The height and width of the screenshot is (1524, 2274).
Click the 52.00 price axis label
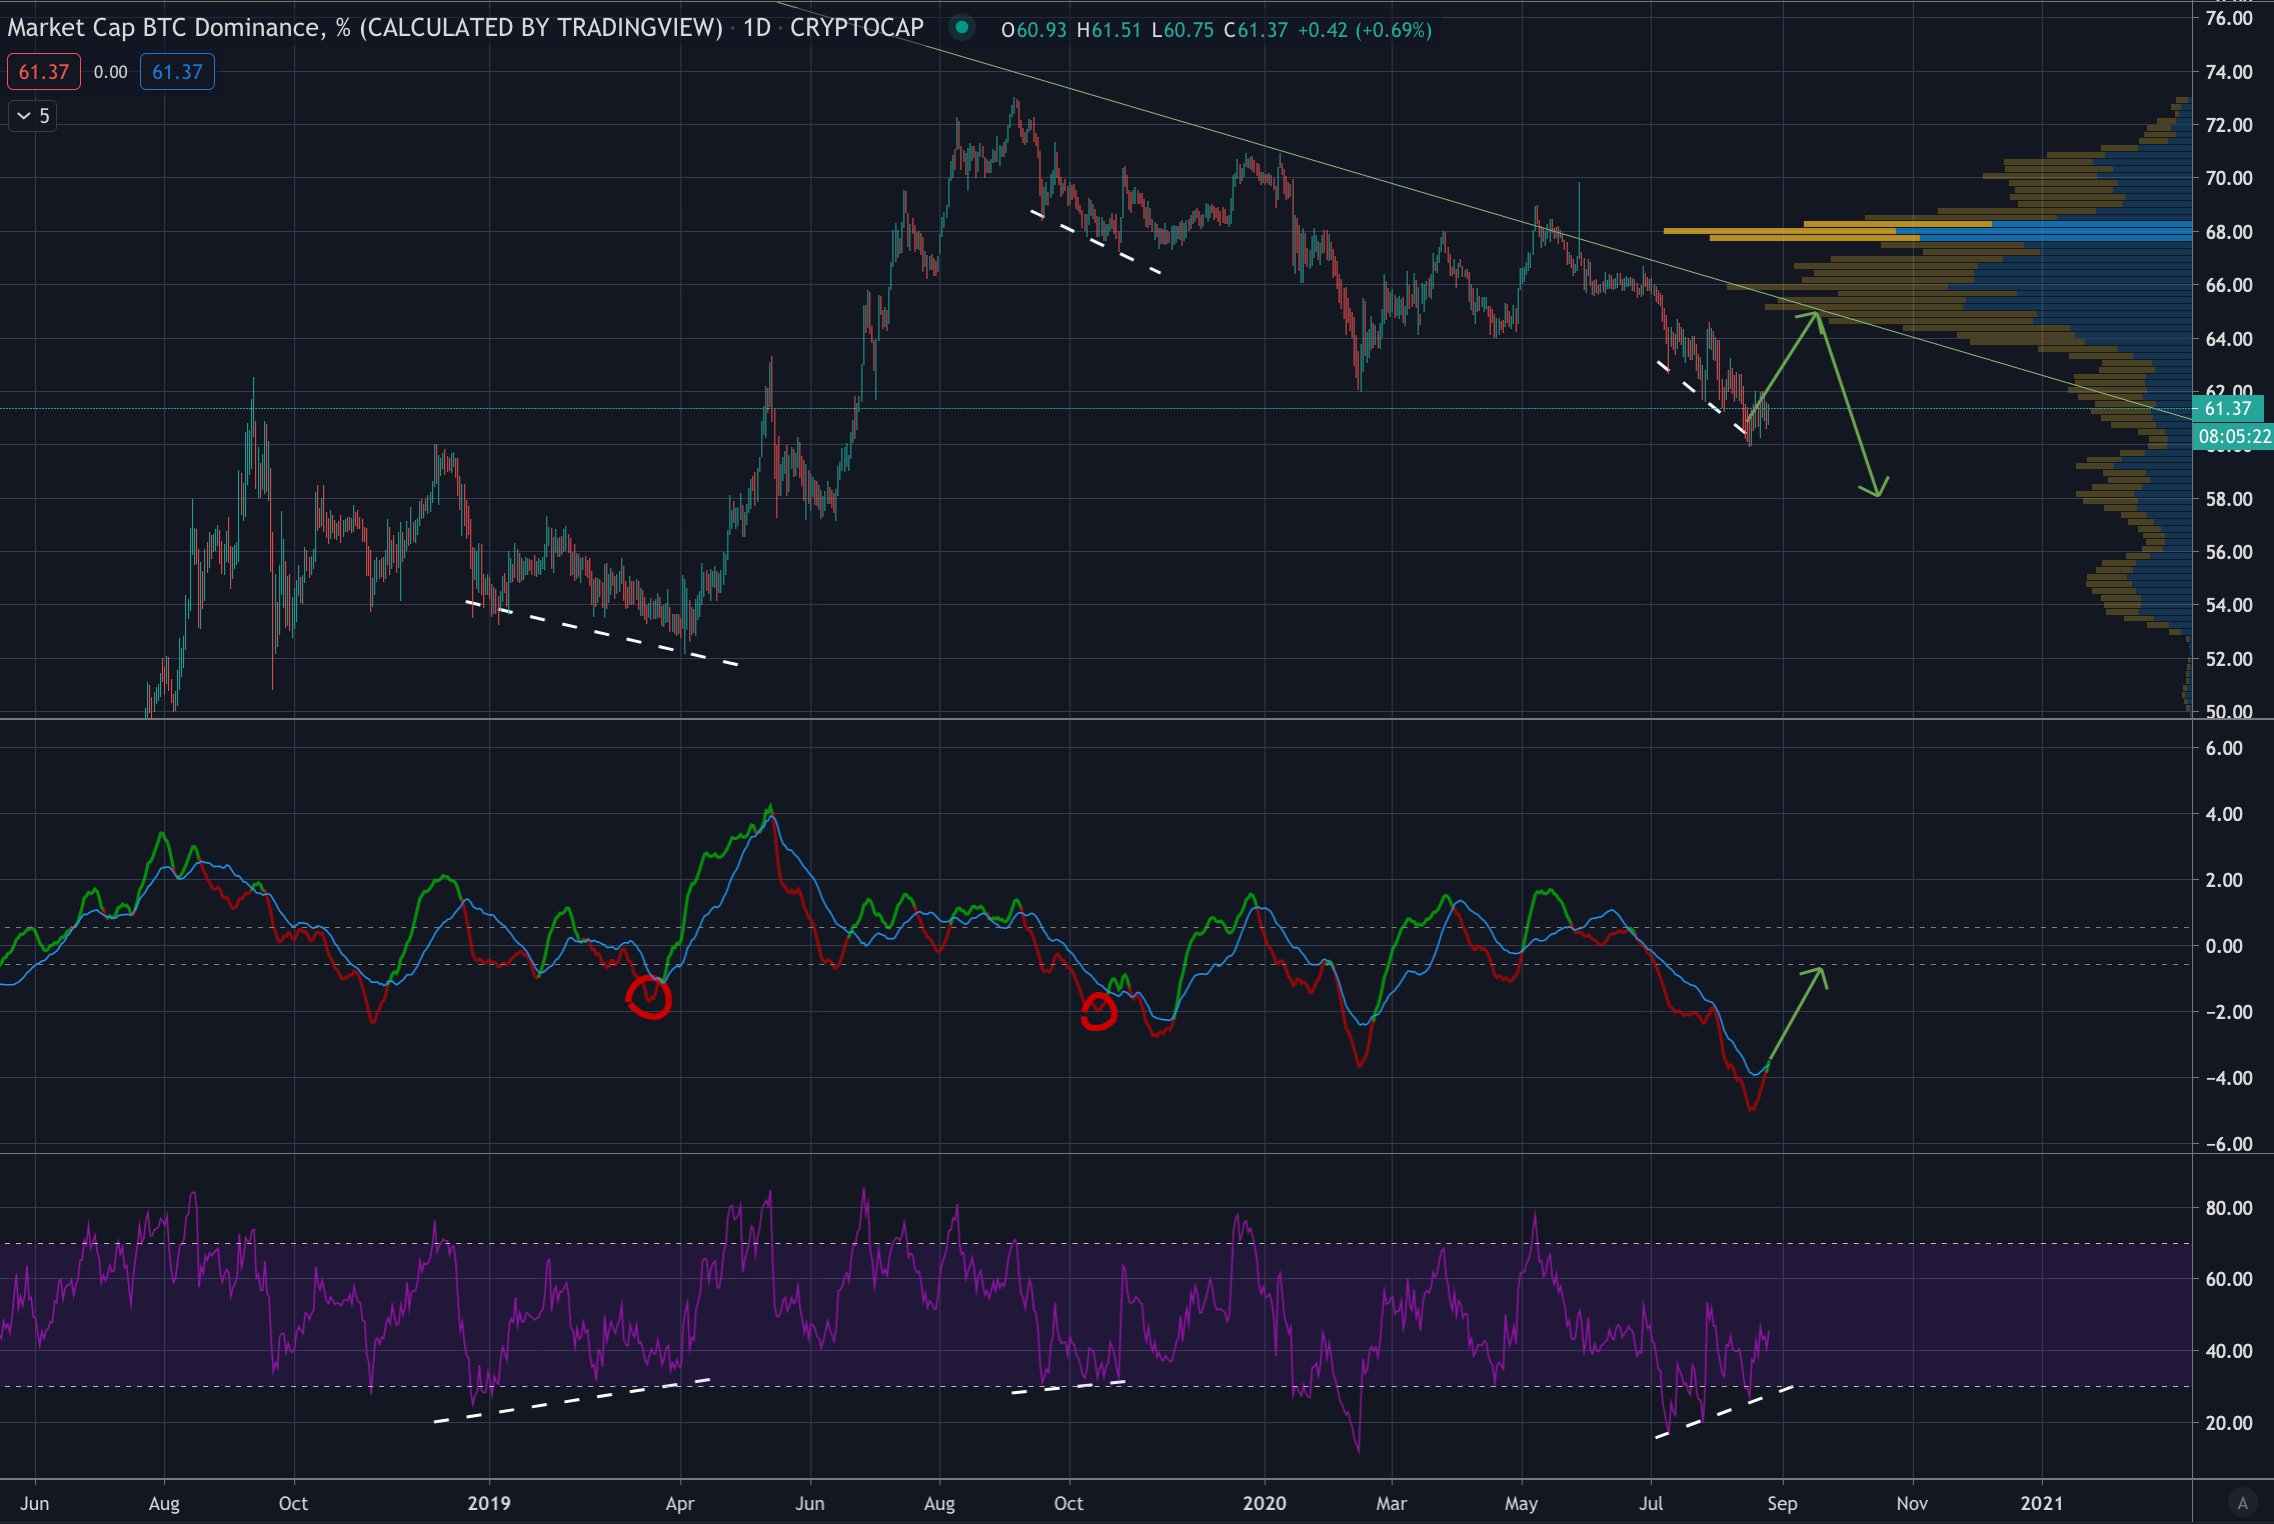(x=2229, y=659)
